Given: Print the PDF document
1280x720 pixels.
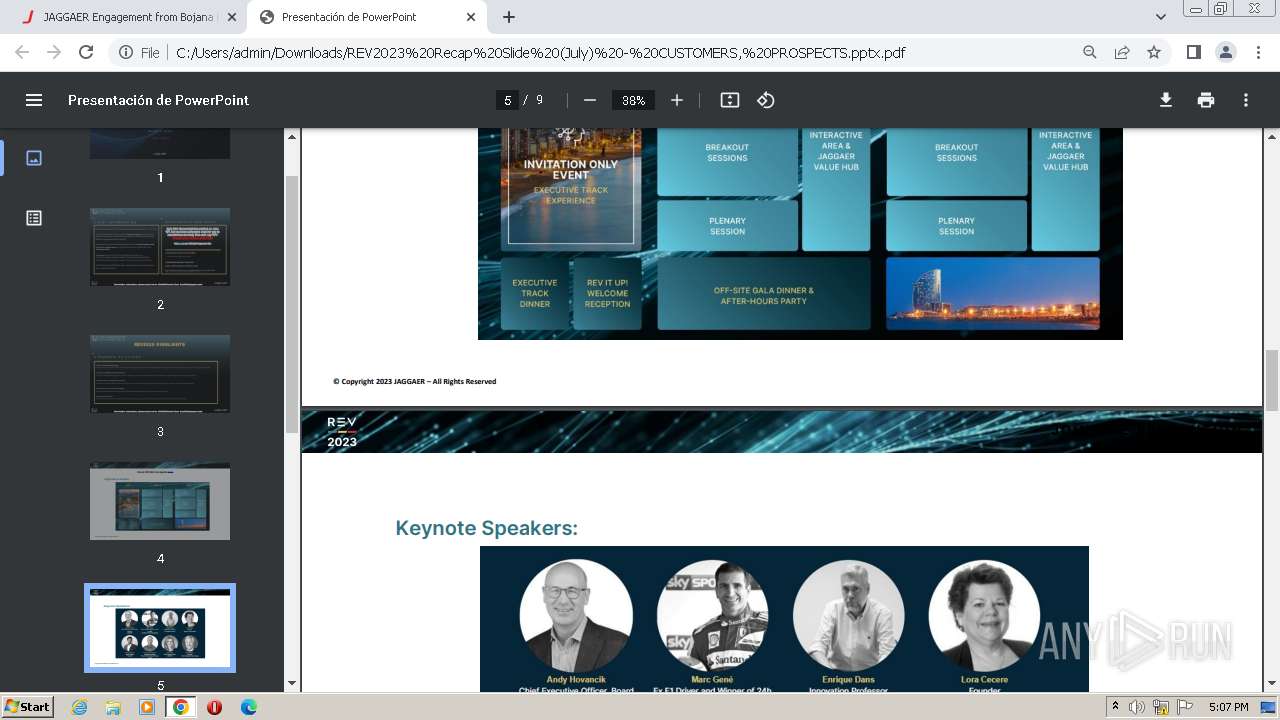Looking at the screenshot, I should coord(1206,100).
